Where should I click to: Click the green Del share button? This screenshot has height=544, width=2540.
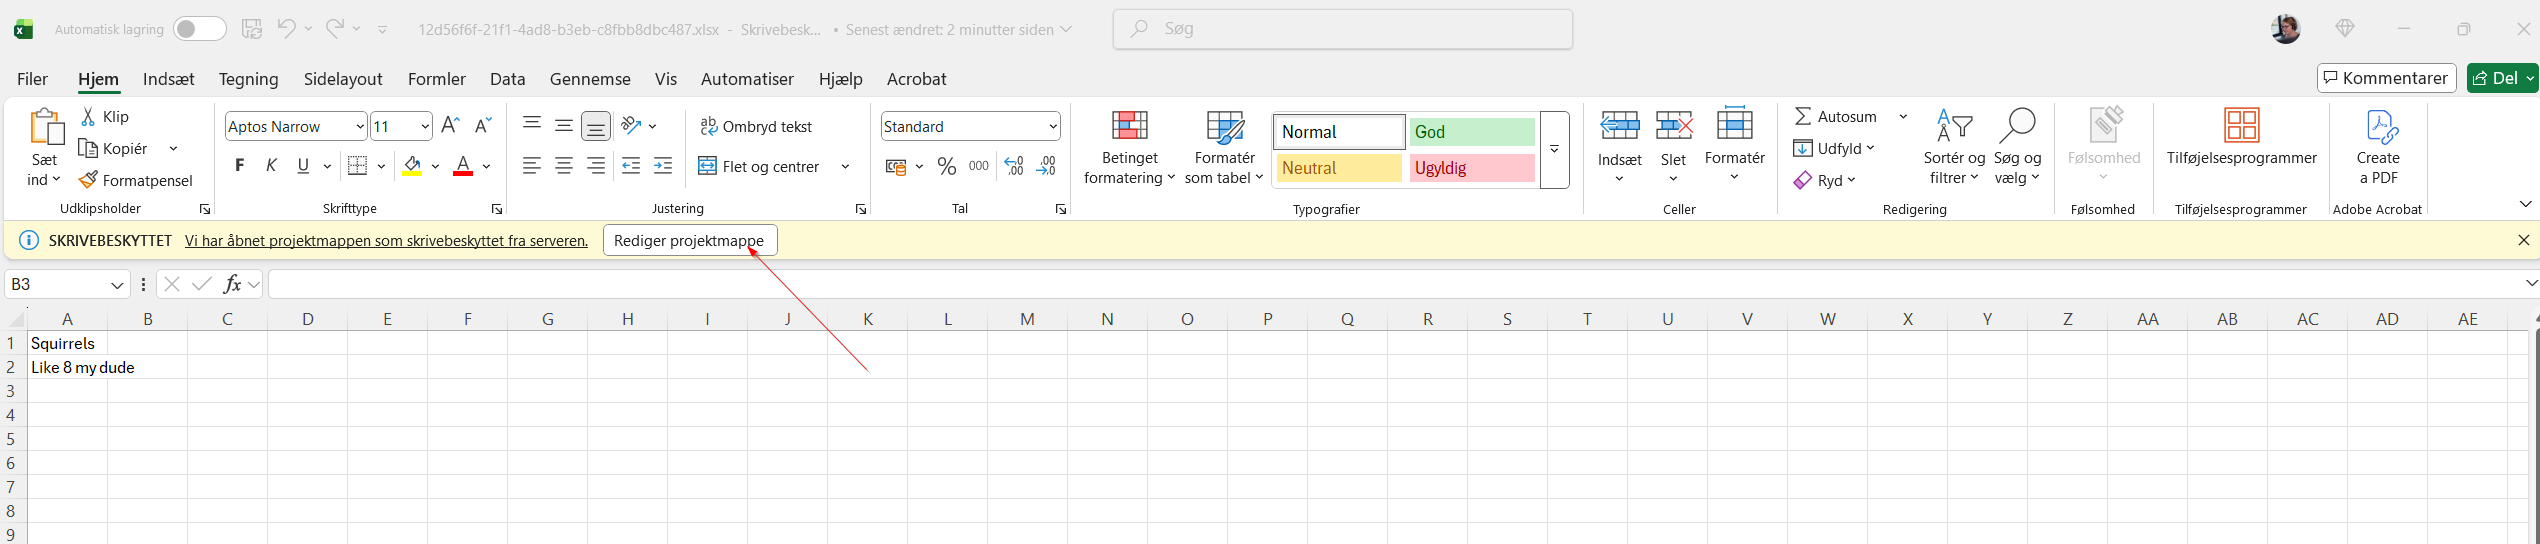tap(2502, 78)
